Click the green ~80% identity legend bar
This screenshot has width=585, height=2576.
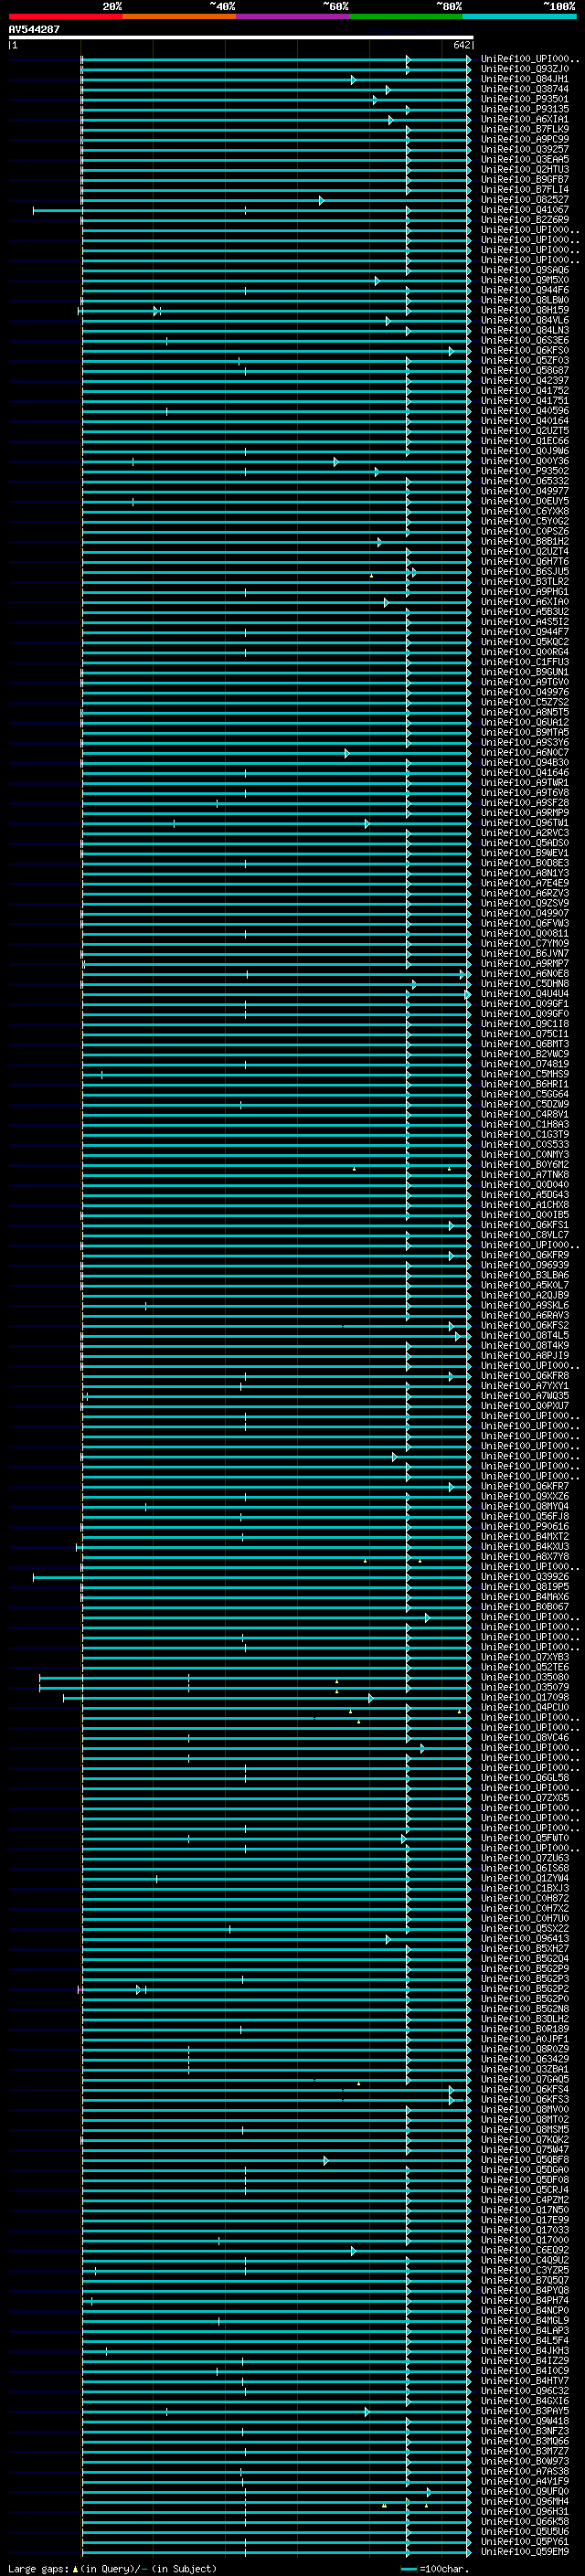click(406, 16)
